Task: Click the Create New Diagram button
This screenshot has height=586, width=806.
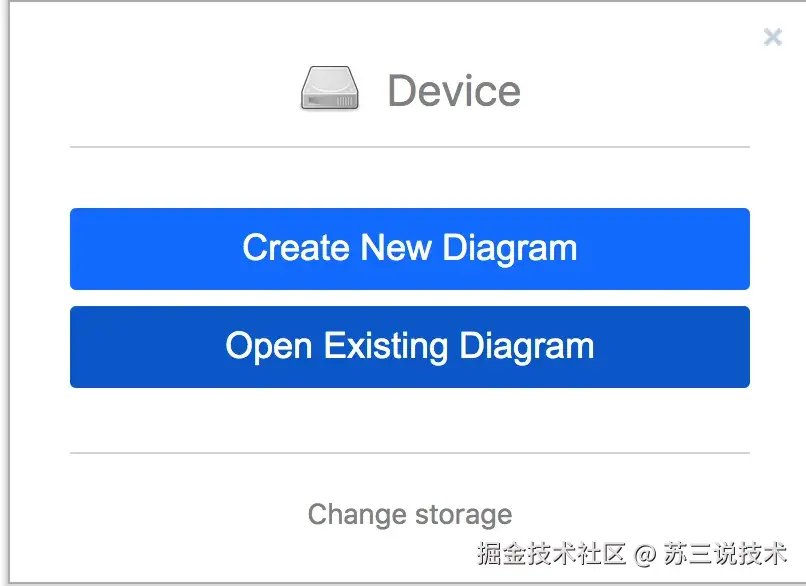Action: [409, 249]
